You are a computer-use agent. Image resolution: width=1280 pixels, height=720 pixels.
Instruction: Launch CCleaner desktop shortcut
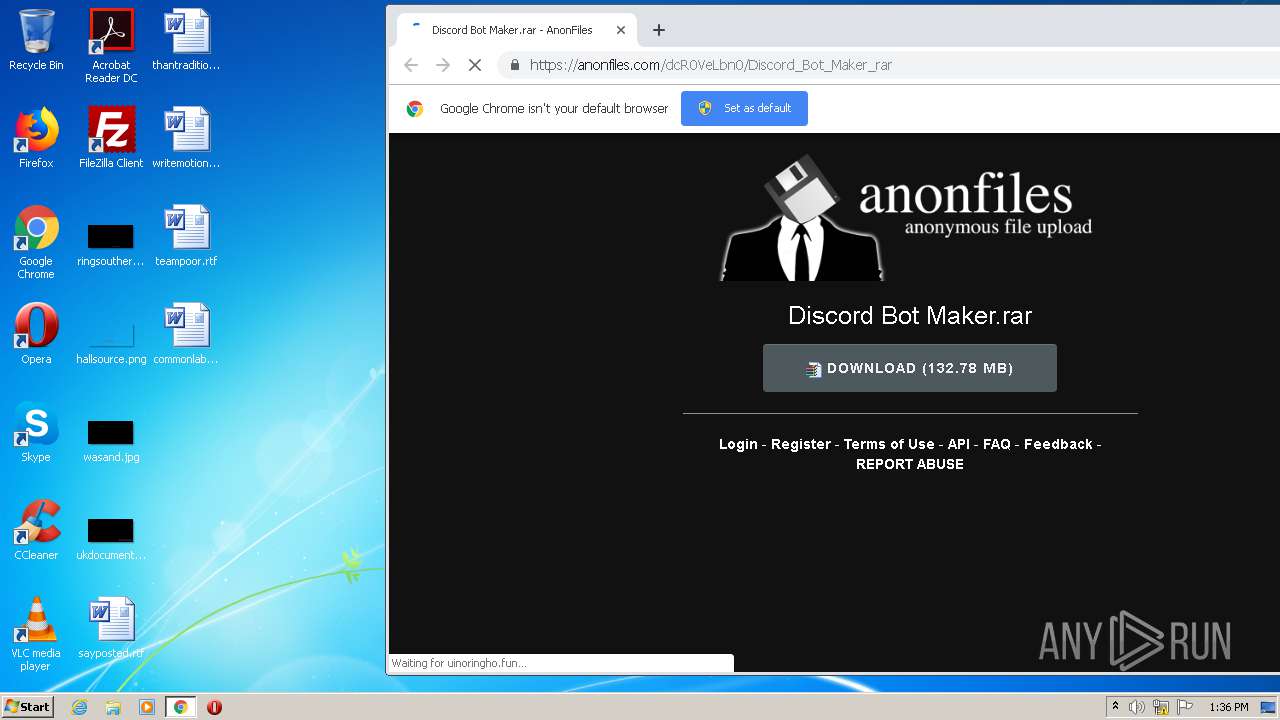coord(36,530)
